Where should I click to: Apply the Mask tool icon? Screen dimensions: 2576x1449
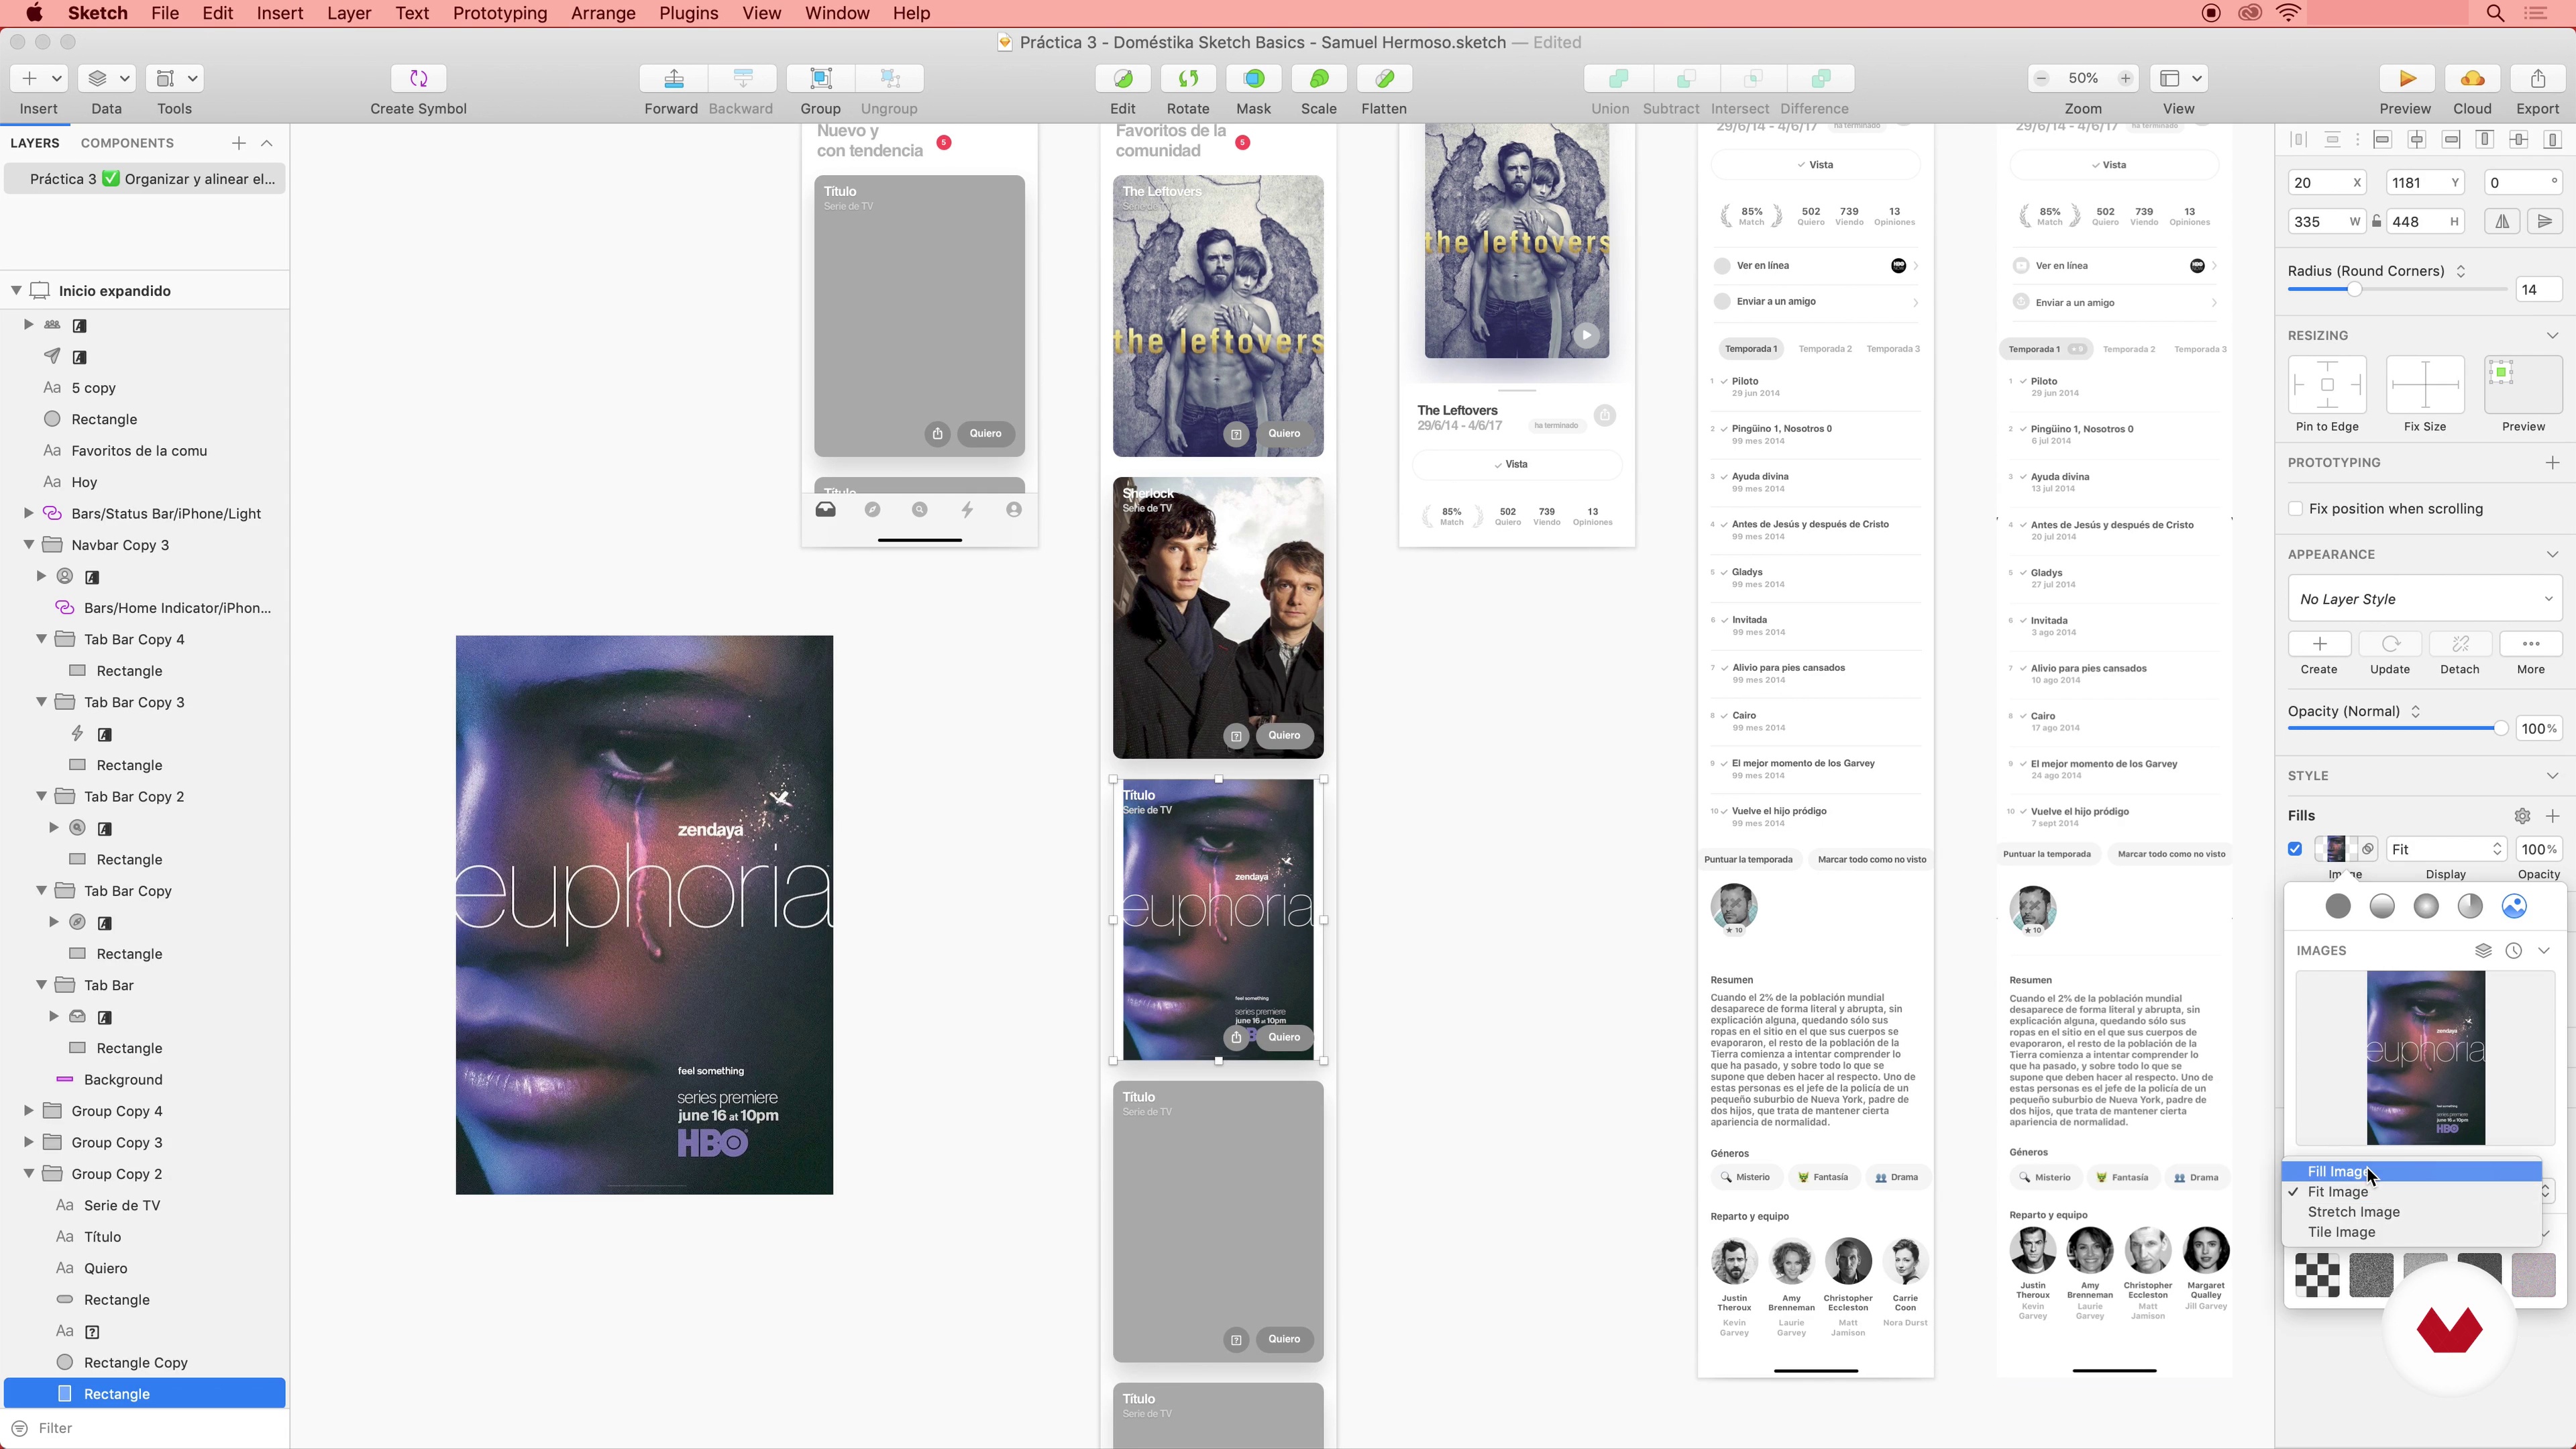[1253, 78]
